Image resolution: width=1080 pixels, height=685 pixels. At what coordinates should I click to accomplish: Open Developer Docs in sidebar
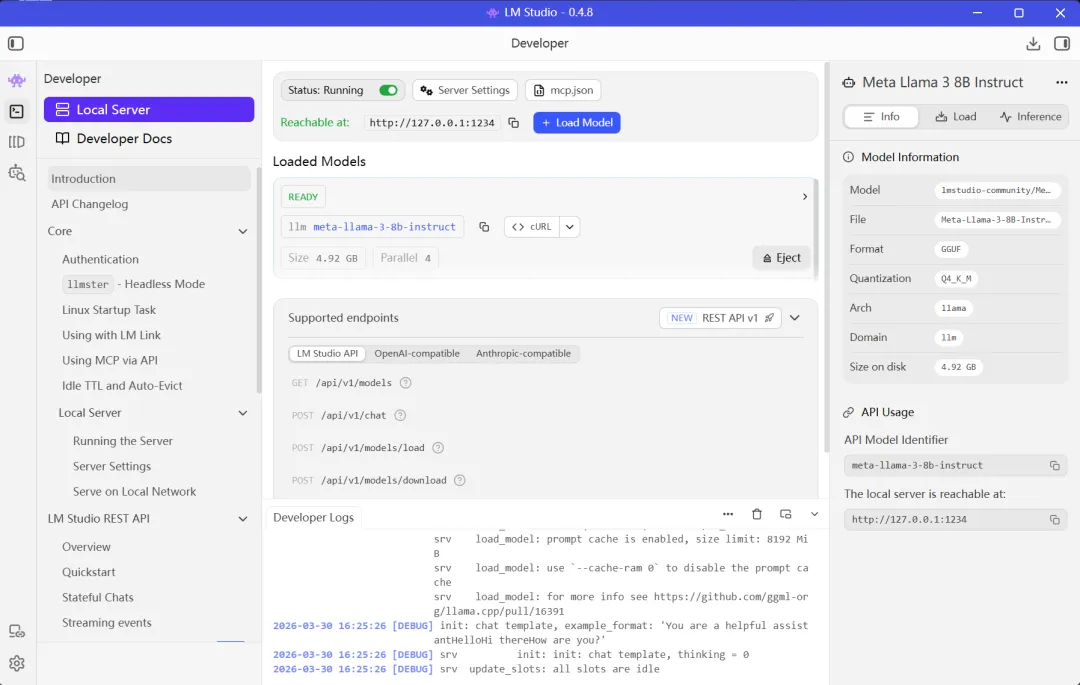pos(149,138)
